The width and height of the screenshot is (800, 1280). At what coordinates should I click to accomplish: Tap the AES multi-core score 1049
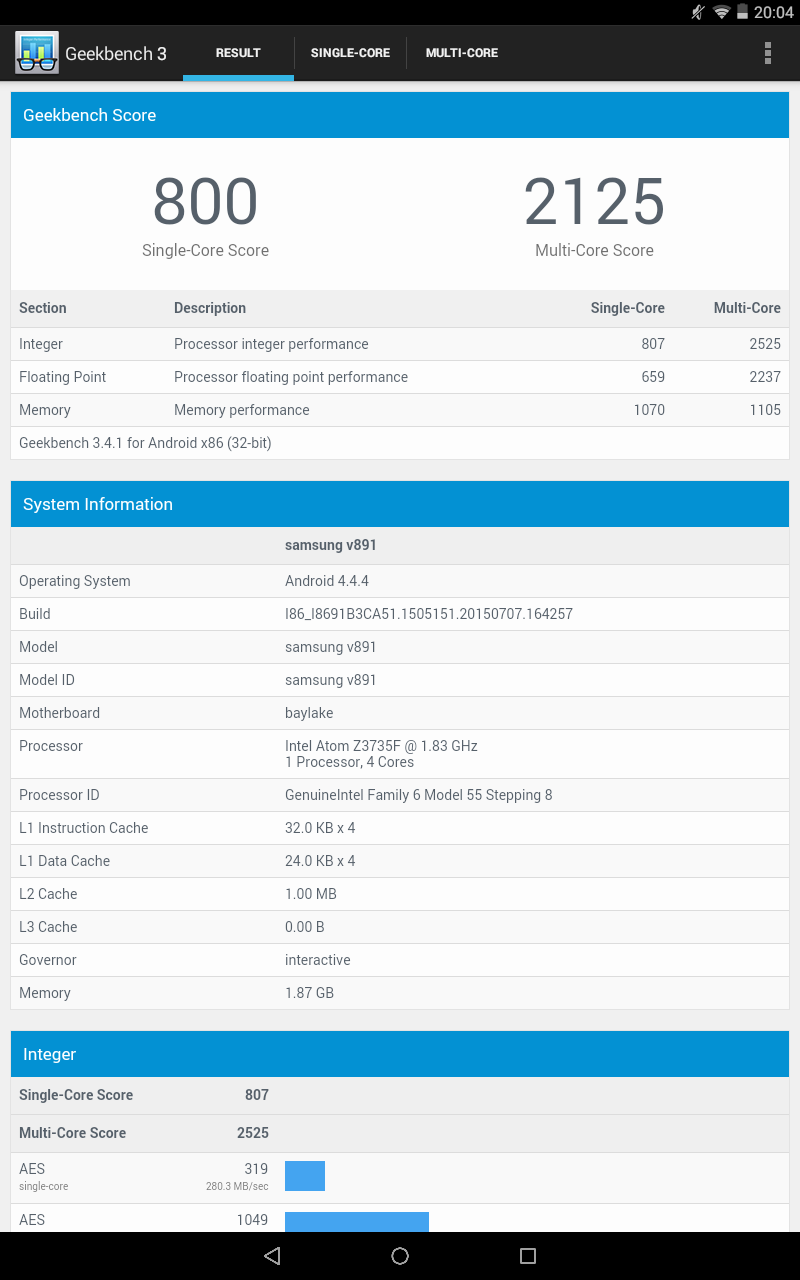click(x=253, y=1220)
